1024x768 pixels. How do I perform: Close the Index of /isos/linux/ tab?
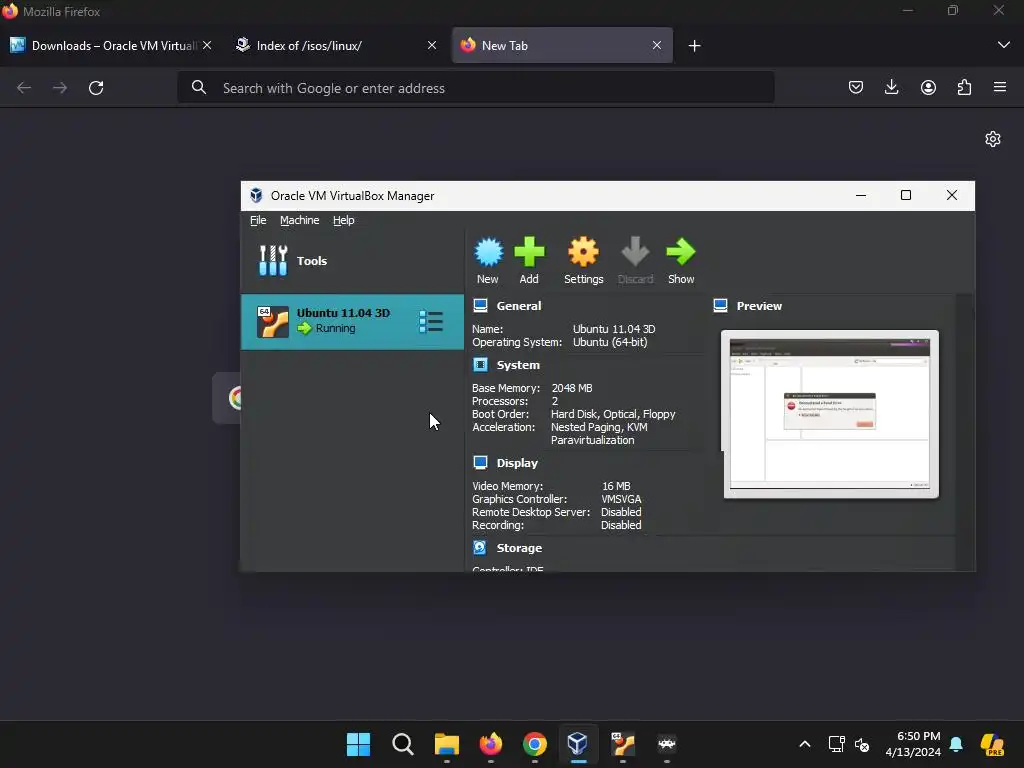coord(432,45)
